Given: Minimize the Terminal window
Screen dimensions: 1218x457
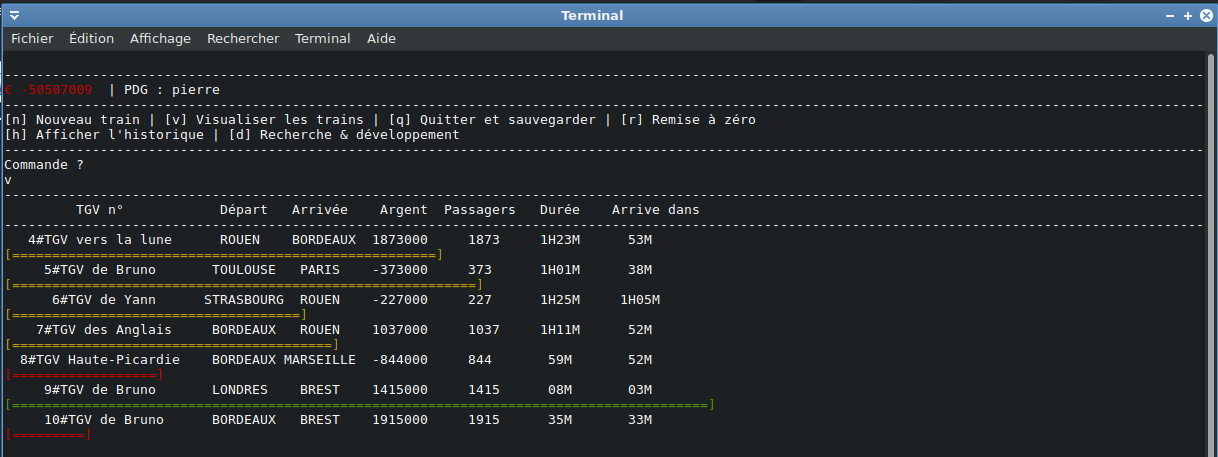Looking at the screenshot, I should (x=1170, y=16).
